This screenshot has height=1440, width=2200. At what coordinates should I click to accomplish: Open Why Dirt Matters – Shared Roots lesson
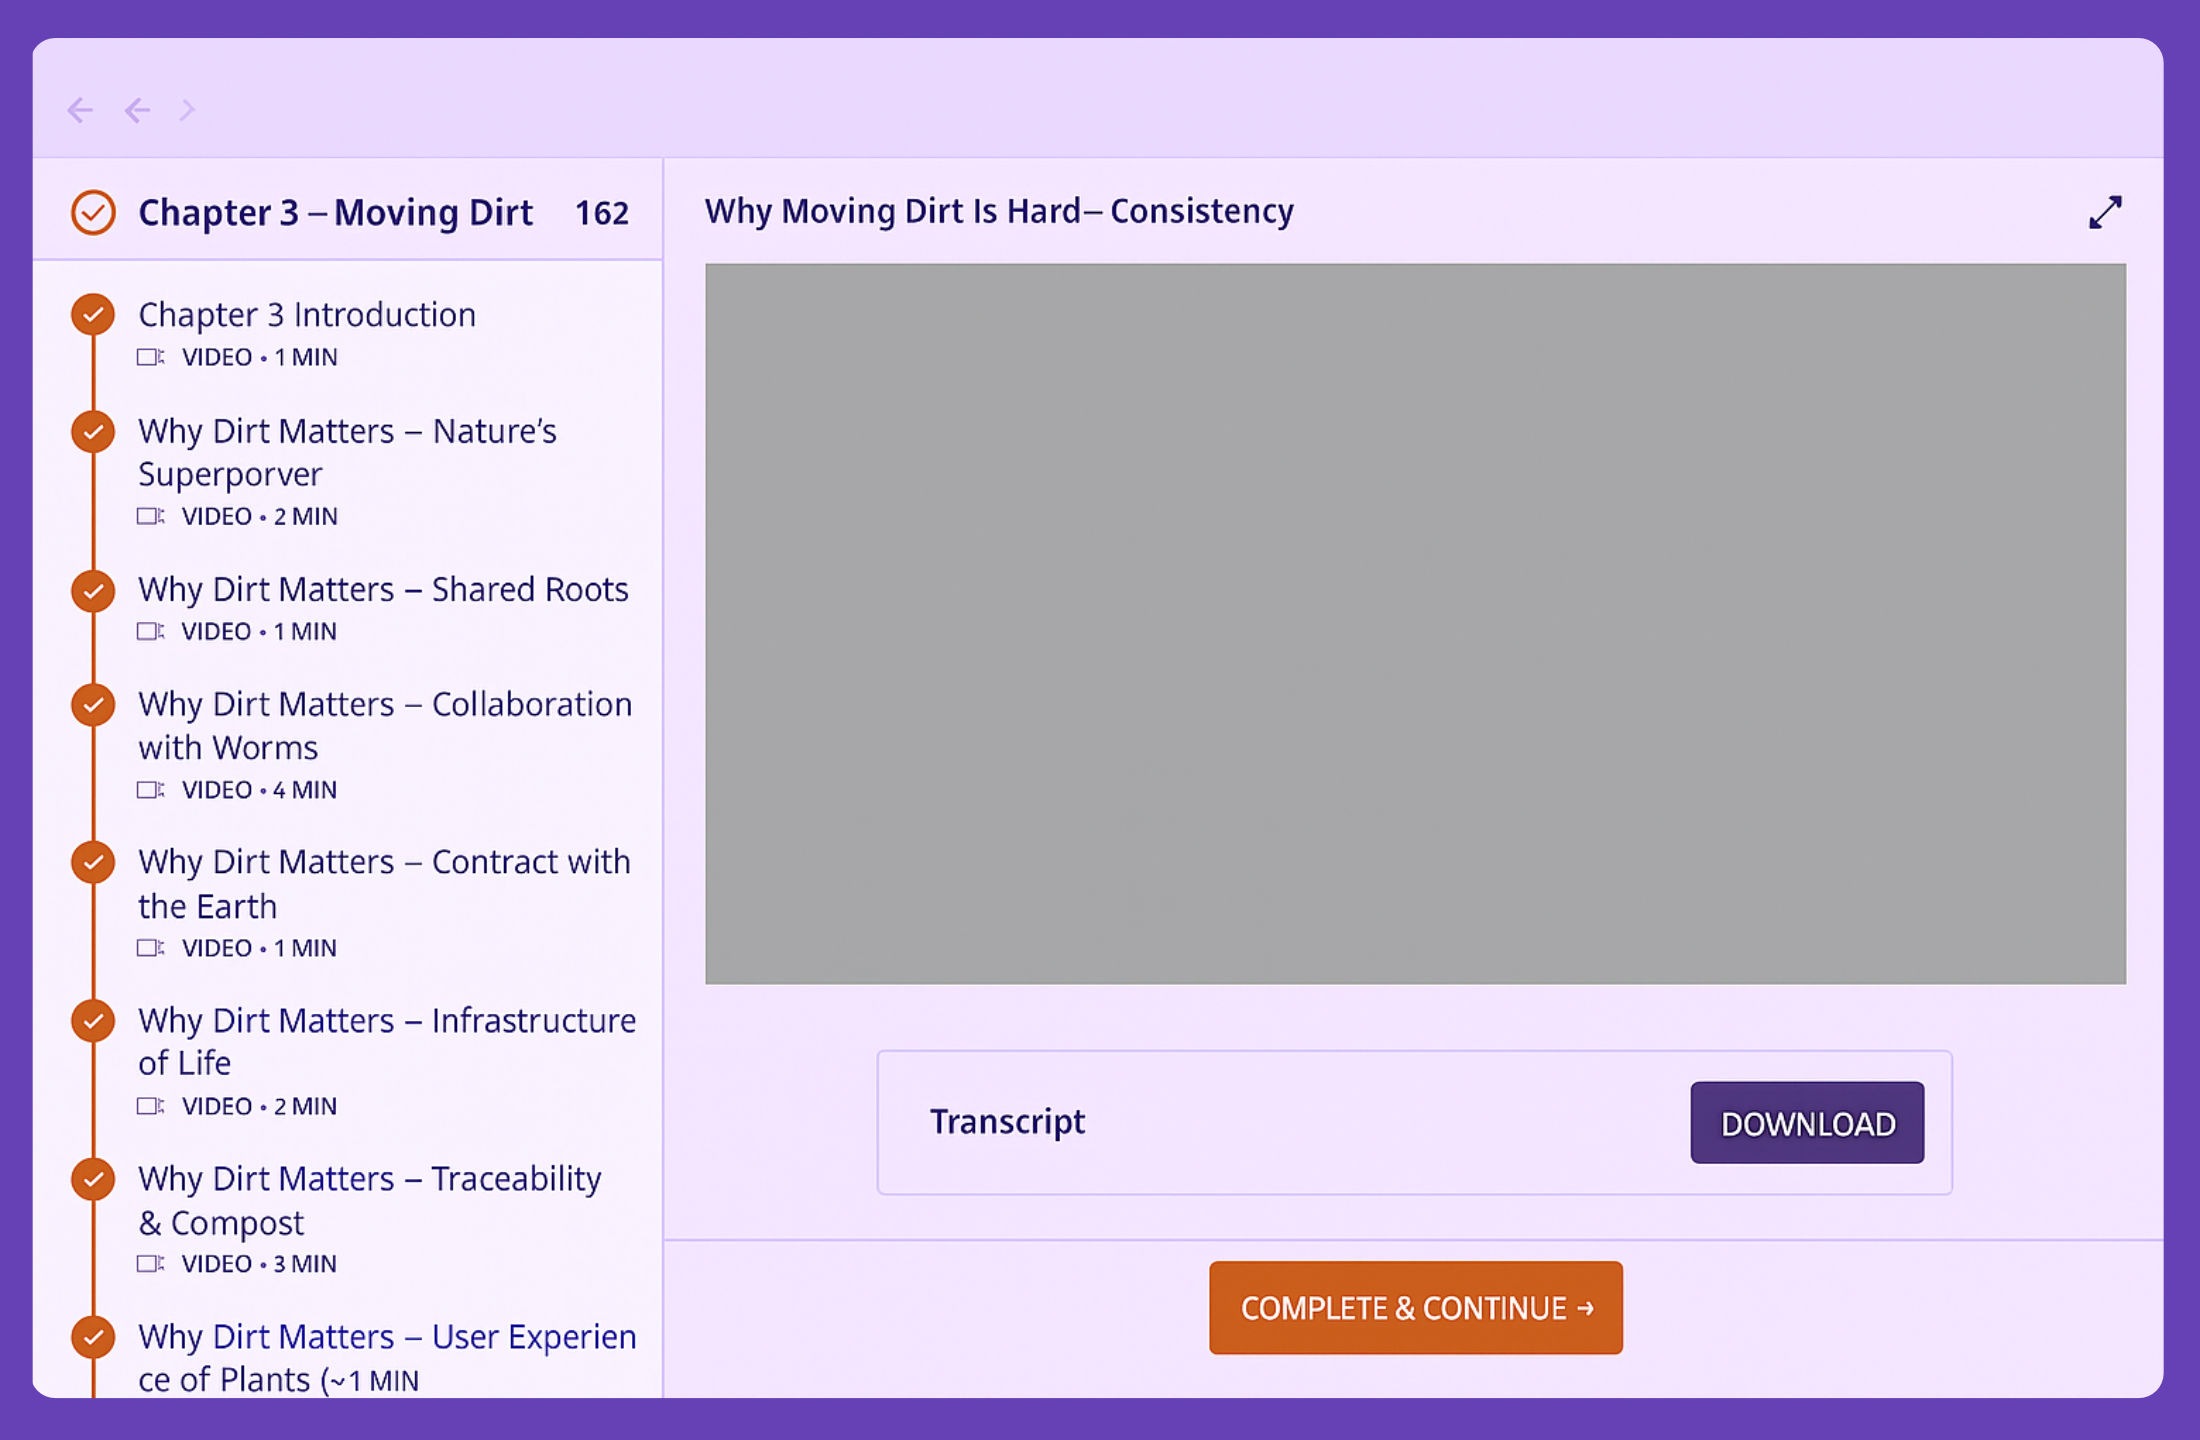(x=383, y=589)
